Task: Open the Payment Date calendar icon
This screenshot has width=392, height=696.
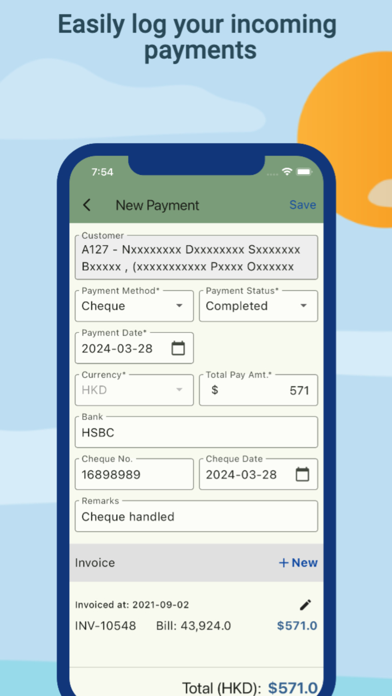Action: tap(178, 348)
